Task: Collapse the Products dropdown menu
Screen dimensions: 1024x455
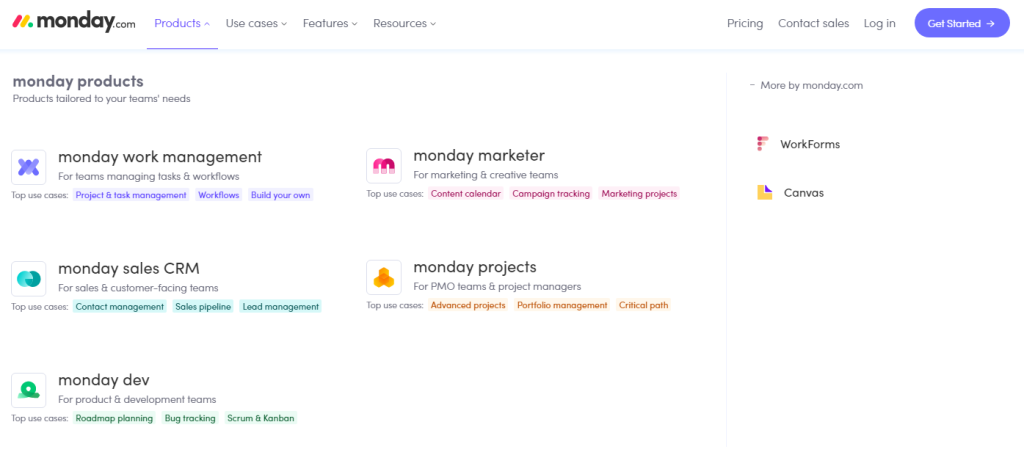Action: (x=182, y=24)
